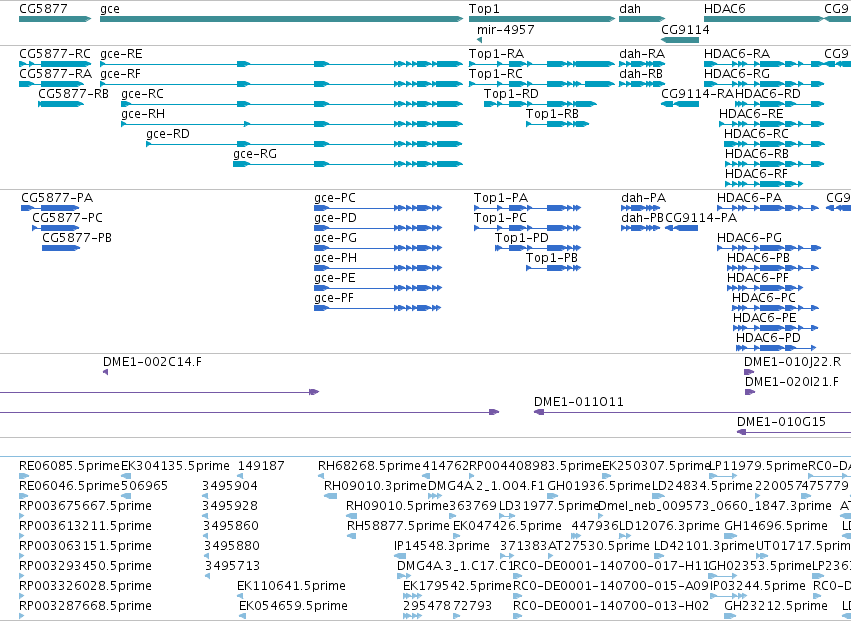The width and height of the screenshot is (851, 621).
Task: Click GH14696.5prime EST label
Action: point(776,526)
